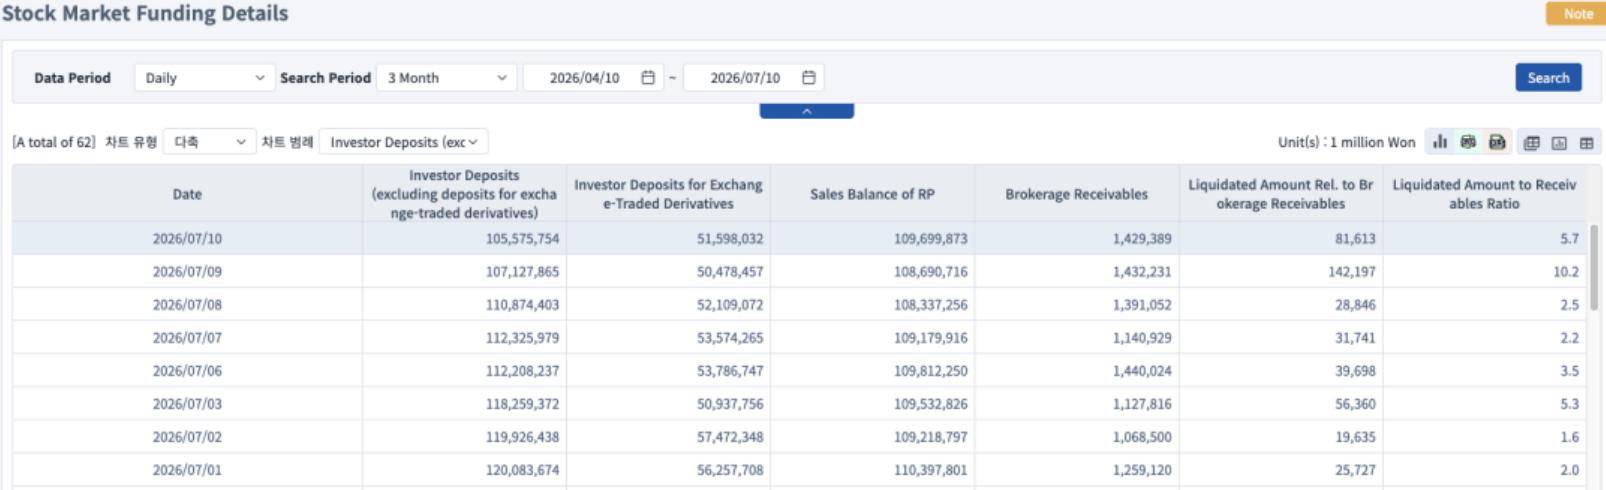Select the stacked table layout icon
This screenshot has width=1606, height=490.
(1531, 143)
